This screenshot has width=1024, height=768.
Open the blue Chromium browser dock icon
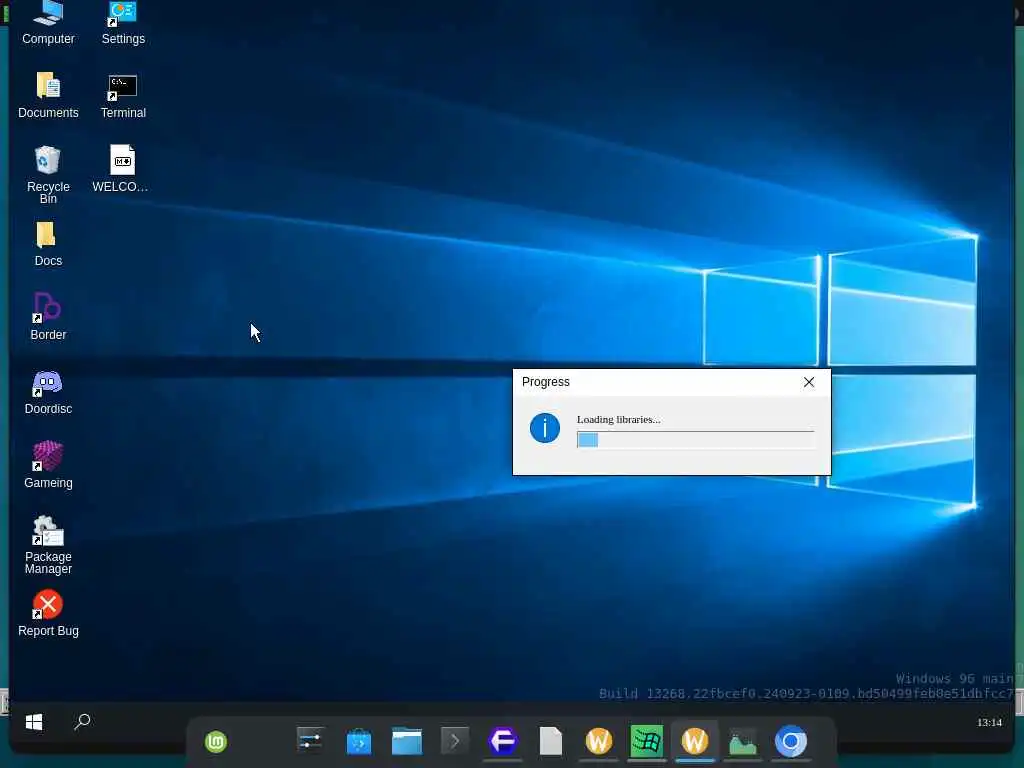point(791,741)
